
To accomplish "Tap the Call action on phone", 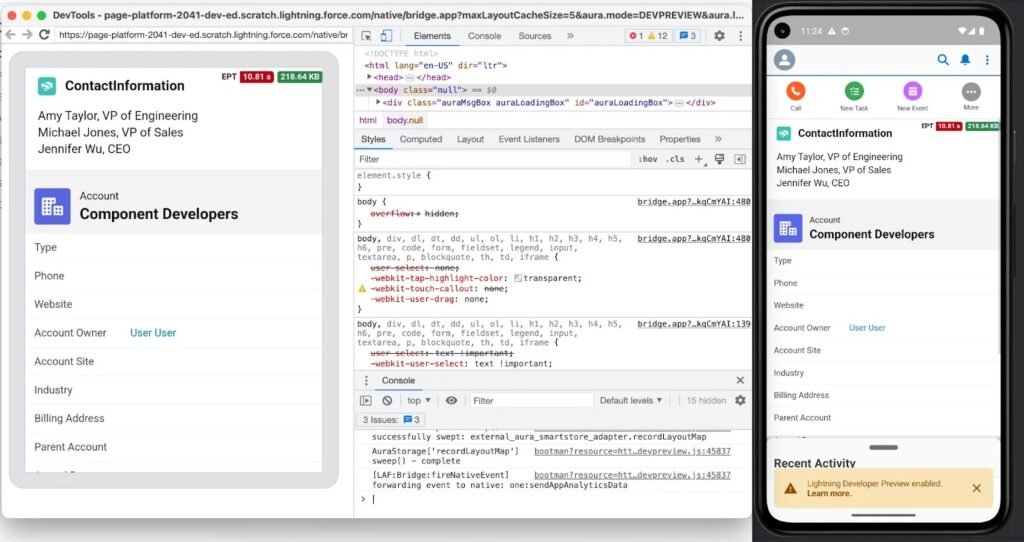I will click(x=795, y=96).
